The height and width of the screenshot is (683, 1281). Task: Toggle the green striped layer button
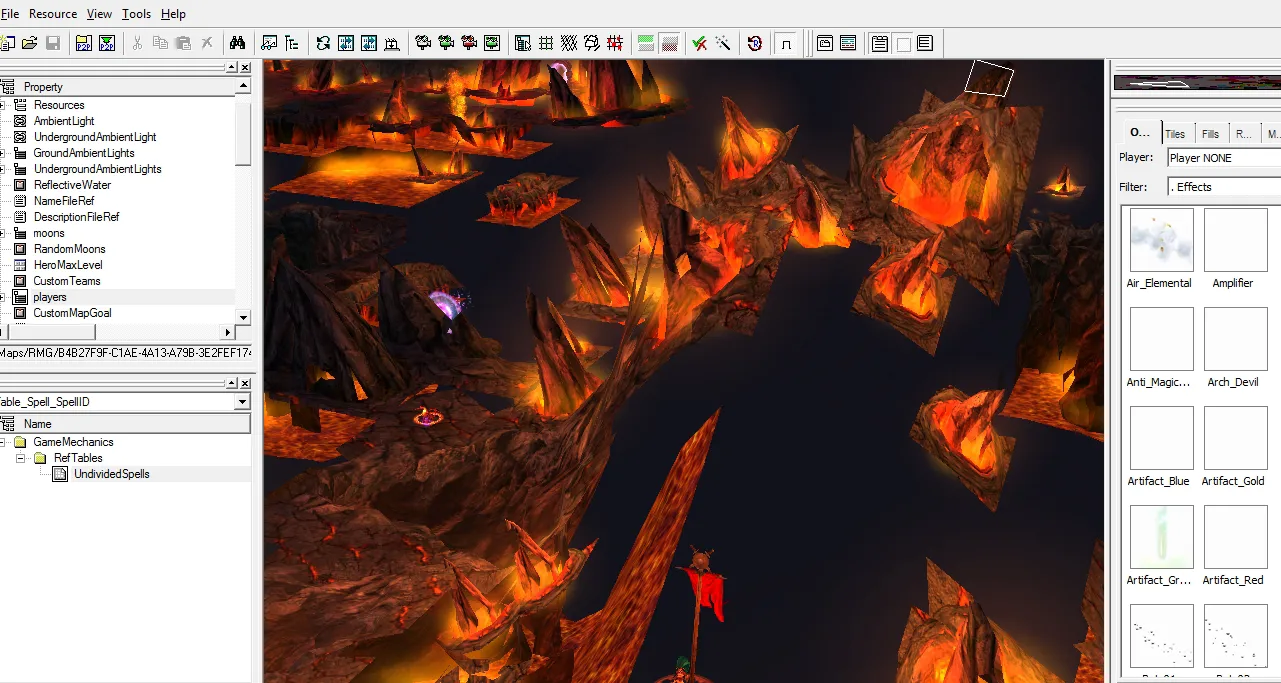[646, 43]
